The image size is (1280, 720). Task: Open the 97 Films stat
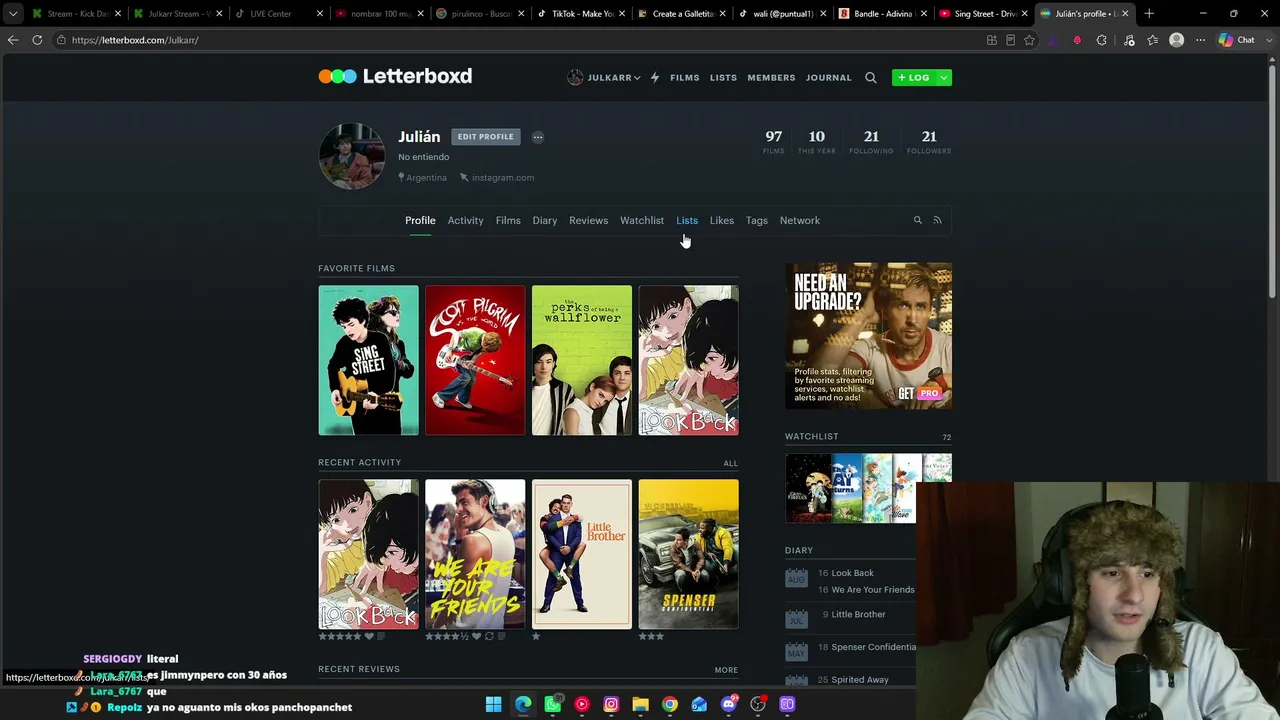pos(774,141)
